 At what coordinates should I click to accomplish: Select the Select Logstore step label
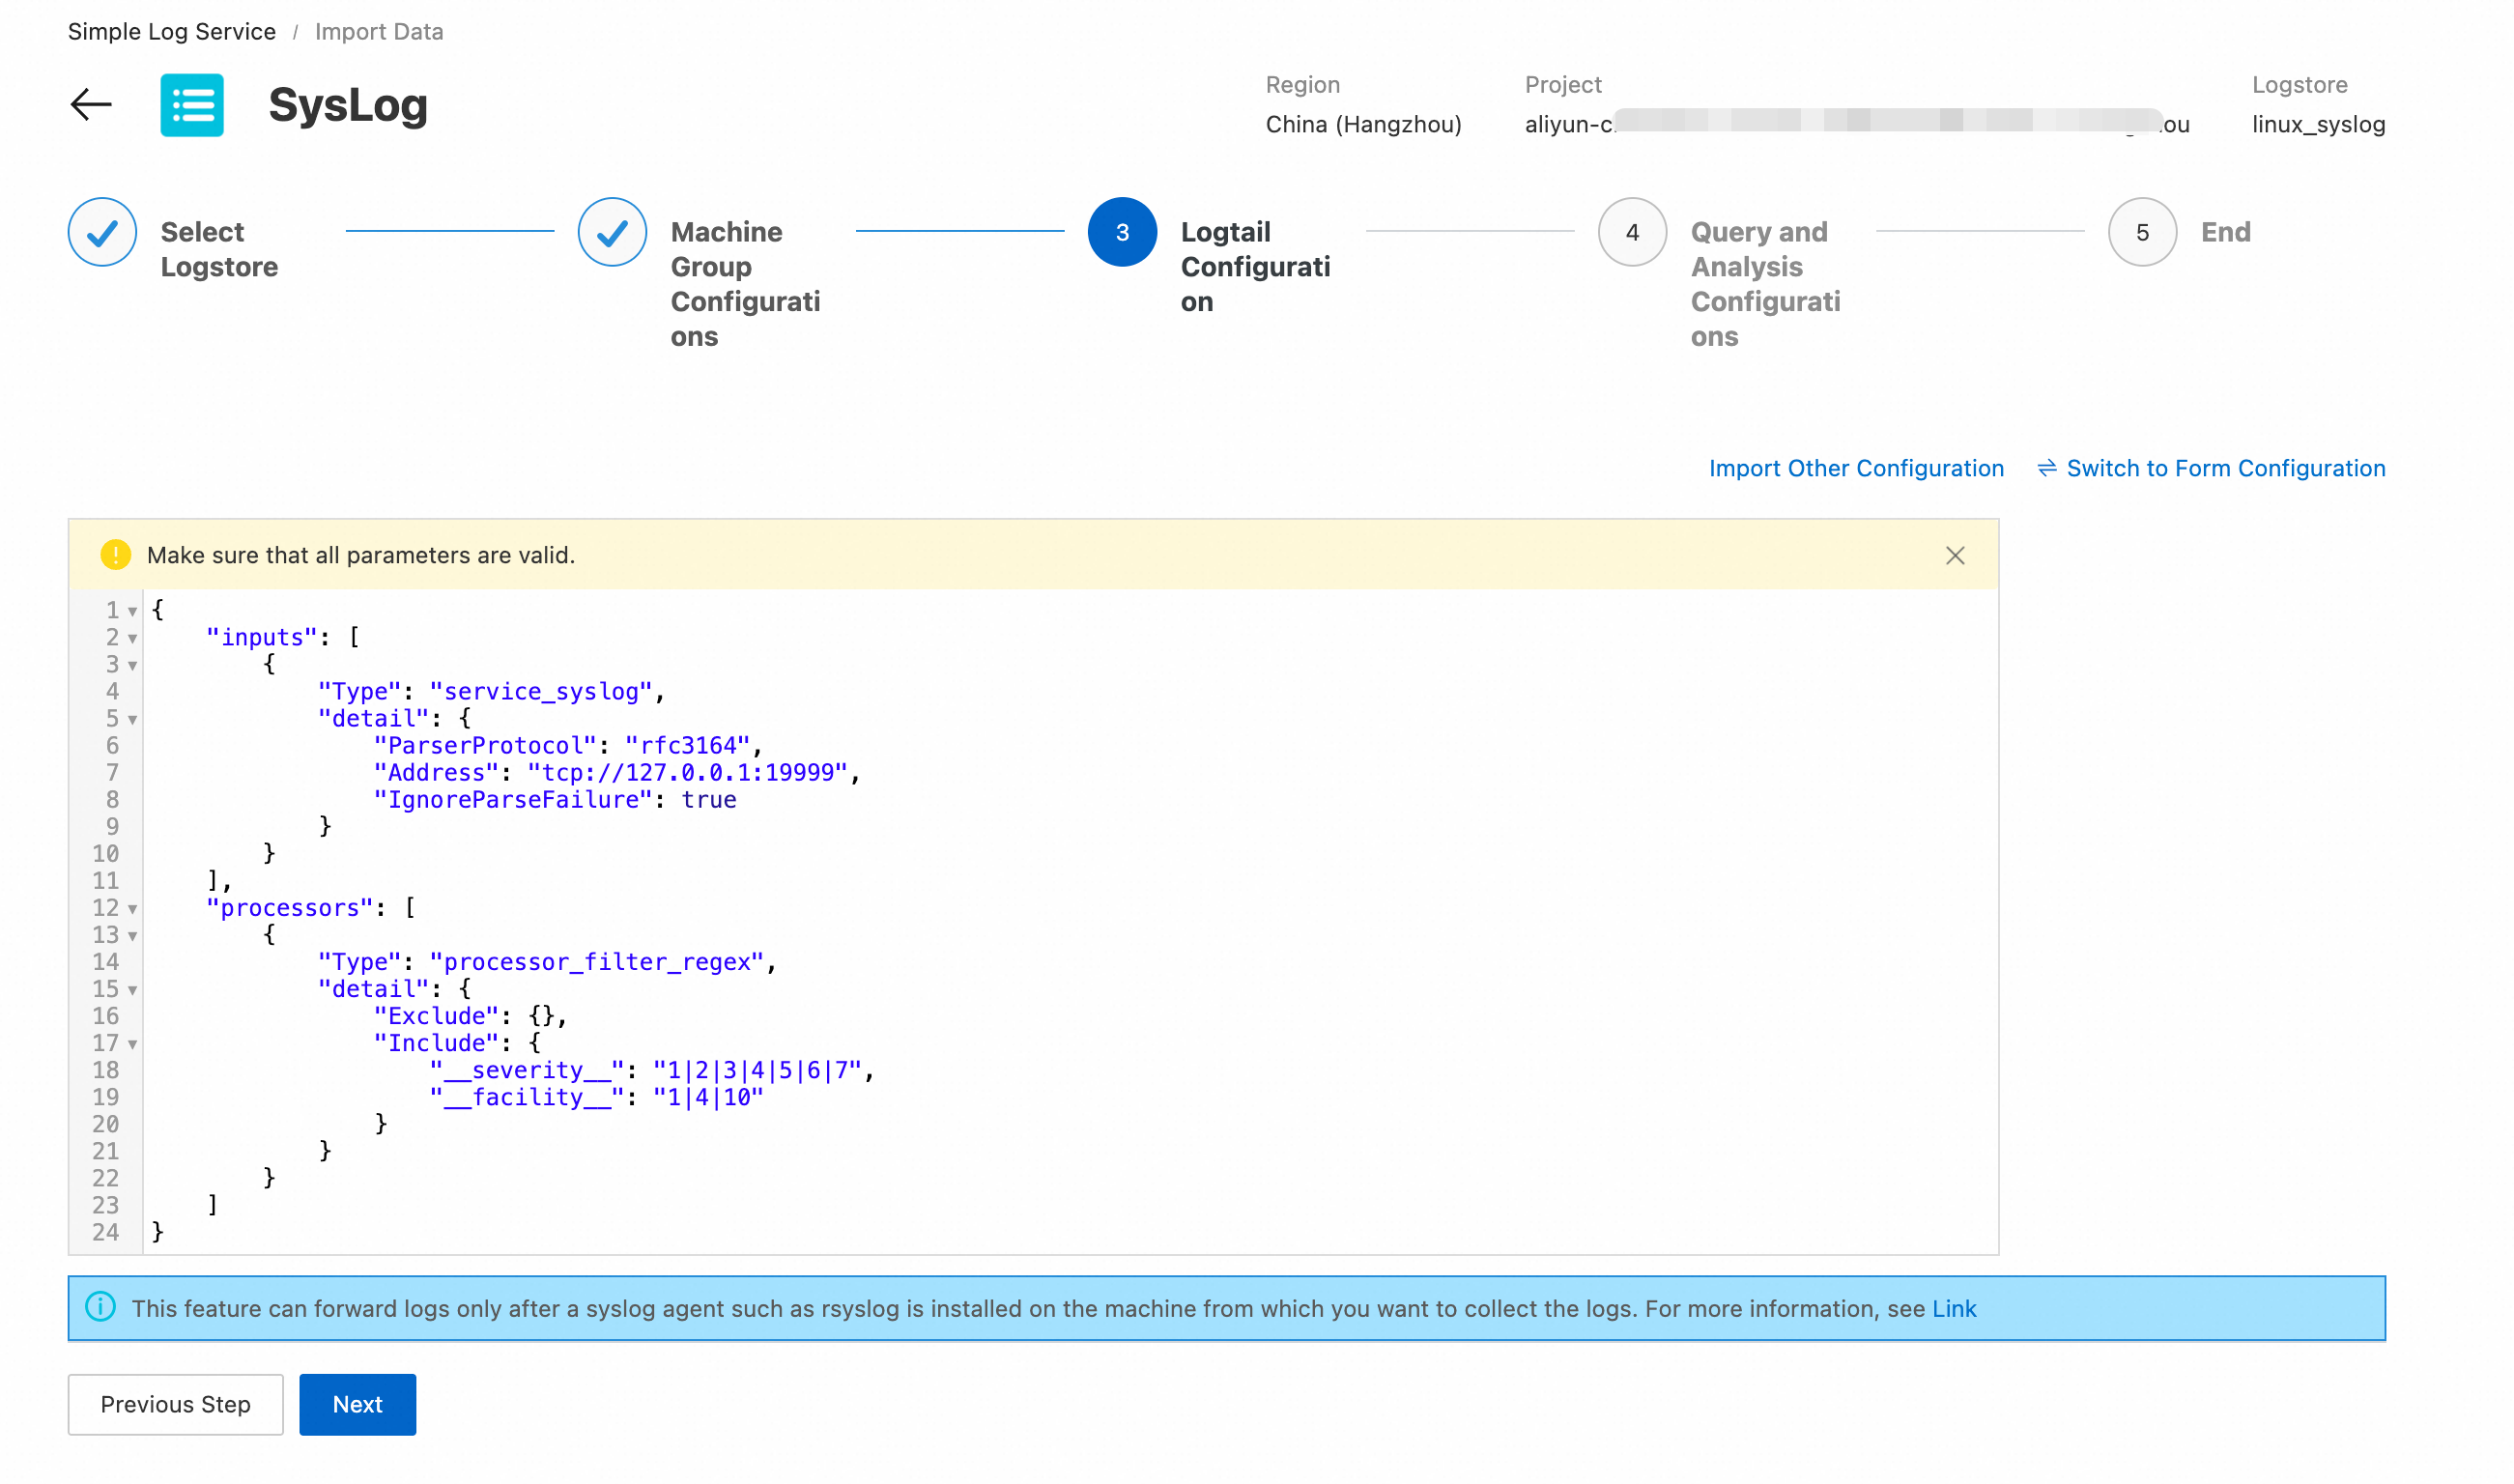pyautogui.click(x=219, y=249)
